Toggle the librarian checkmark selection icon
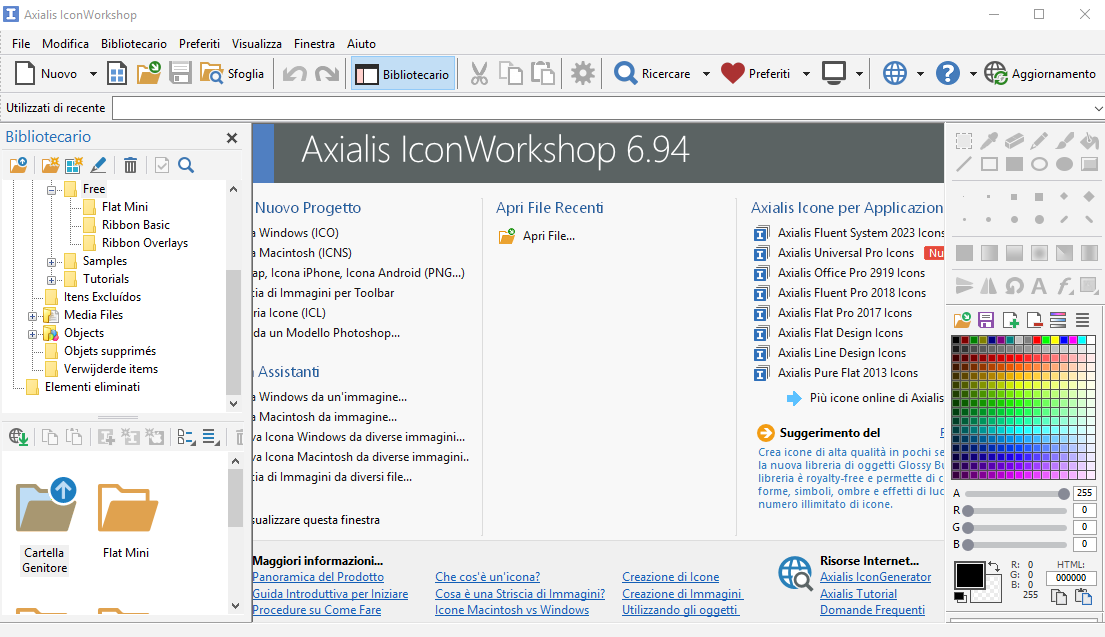1105x637 pixels. tap(162, 166)
